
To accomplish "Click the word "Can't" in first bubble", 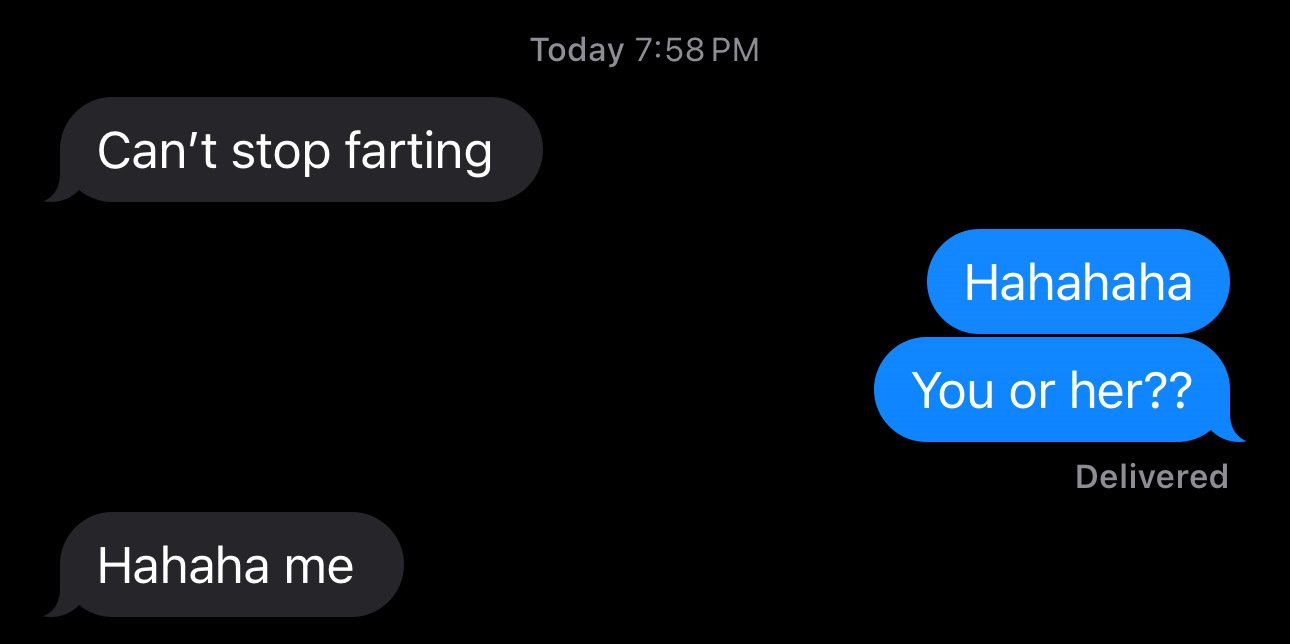I will point(158,150).
